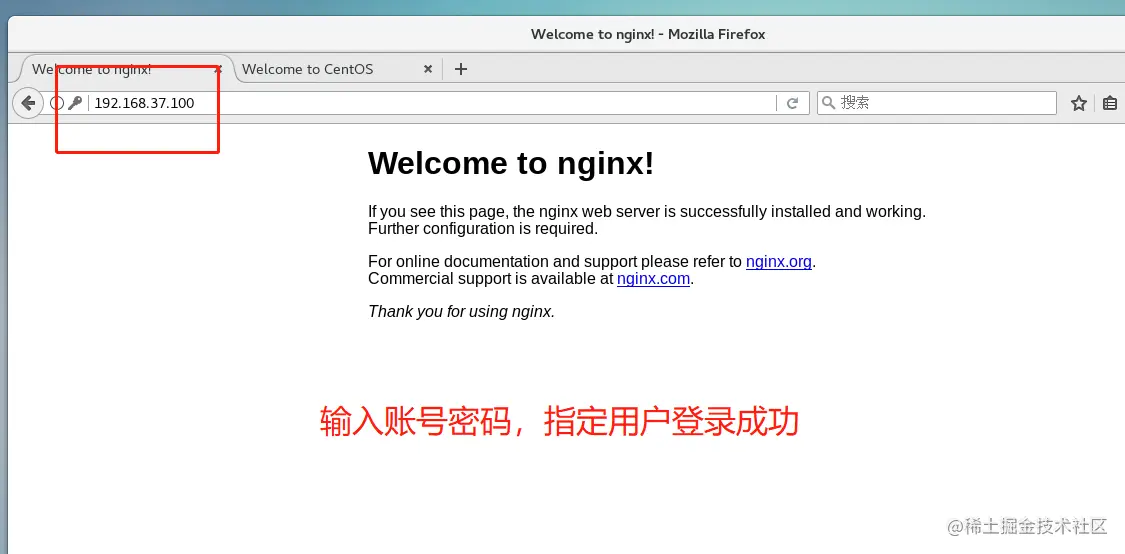Reload the page with the refresh icon
Viewport: 1125px width, 554px height.
tap(792, 103)
